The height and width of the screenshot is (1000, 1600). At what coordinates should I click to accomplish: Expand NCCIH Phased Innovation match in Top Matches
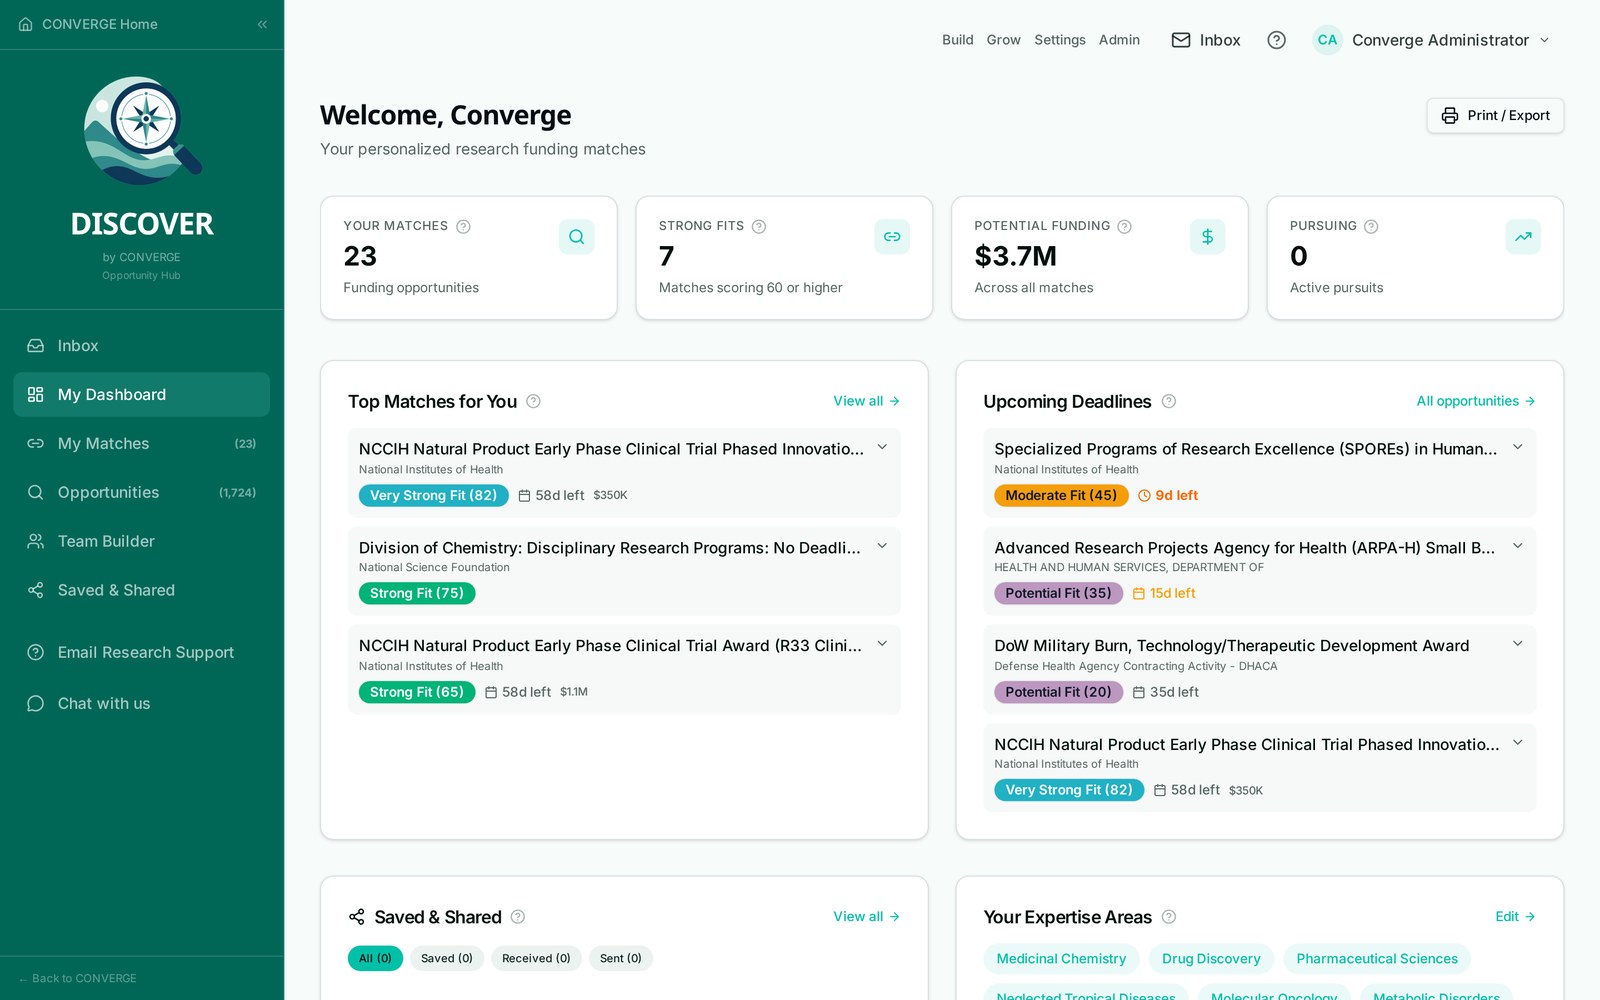[882, 448]
